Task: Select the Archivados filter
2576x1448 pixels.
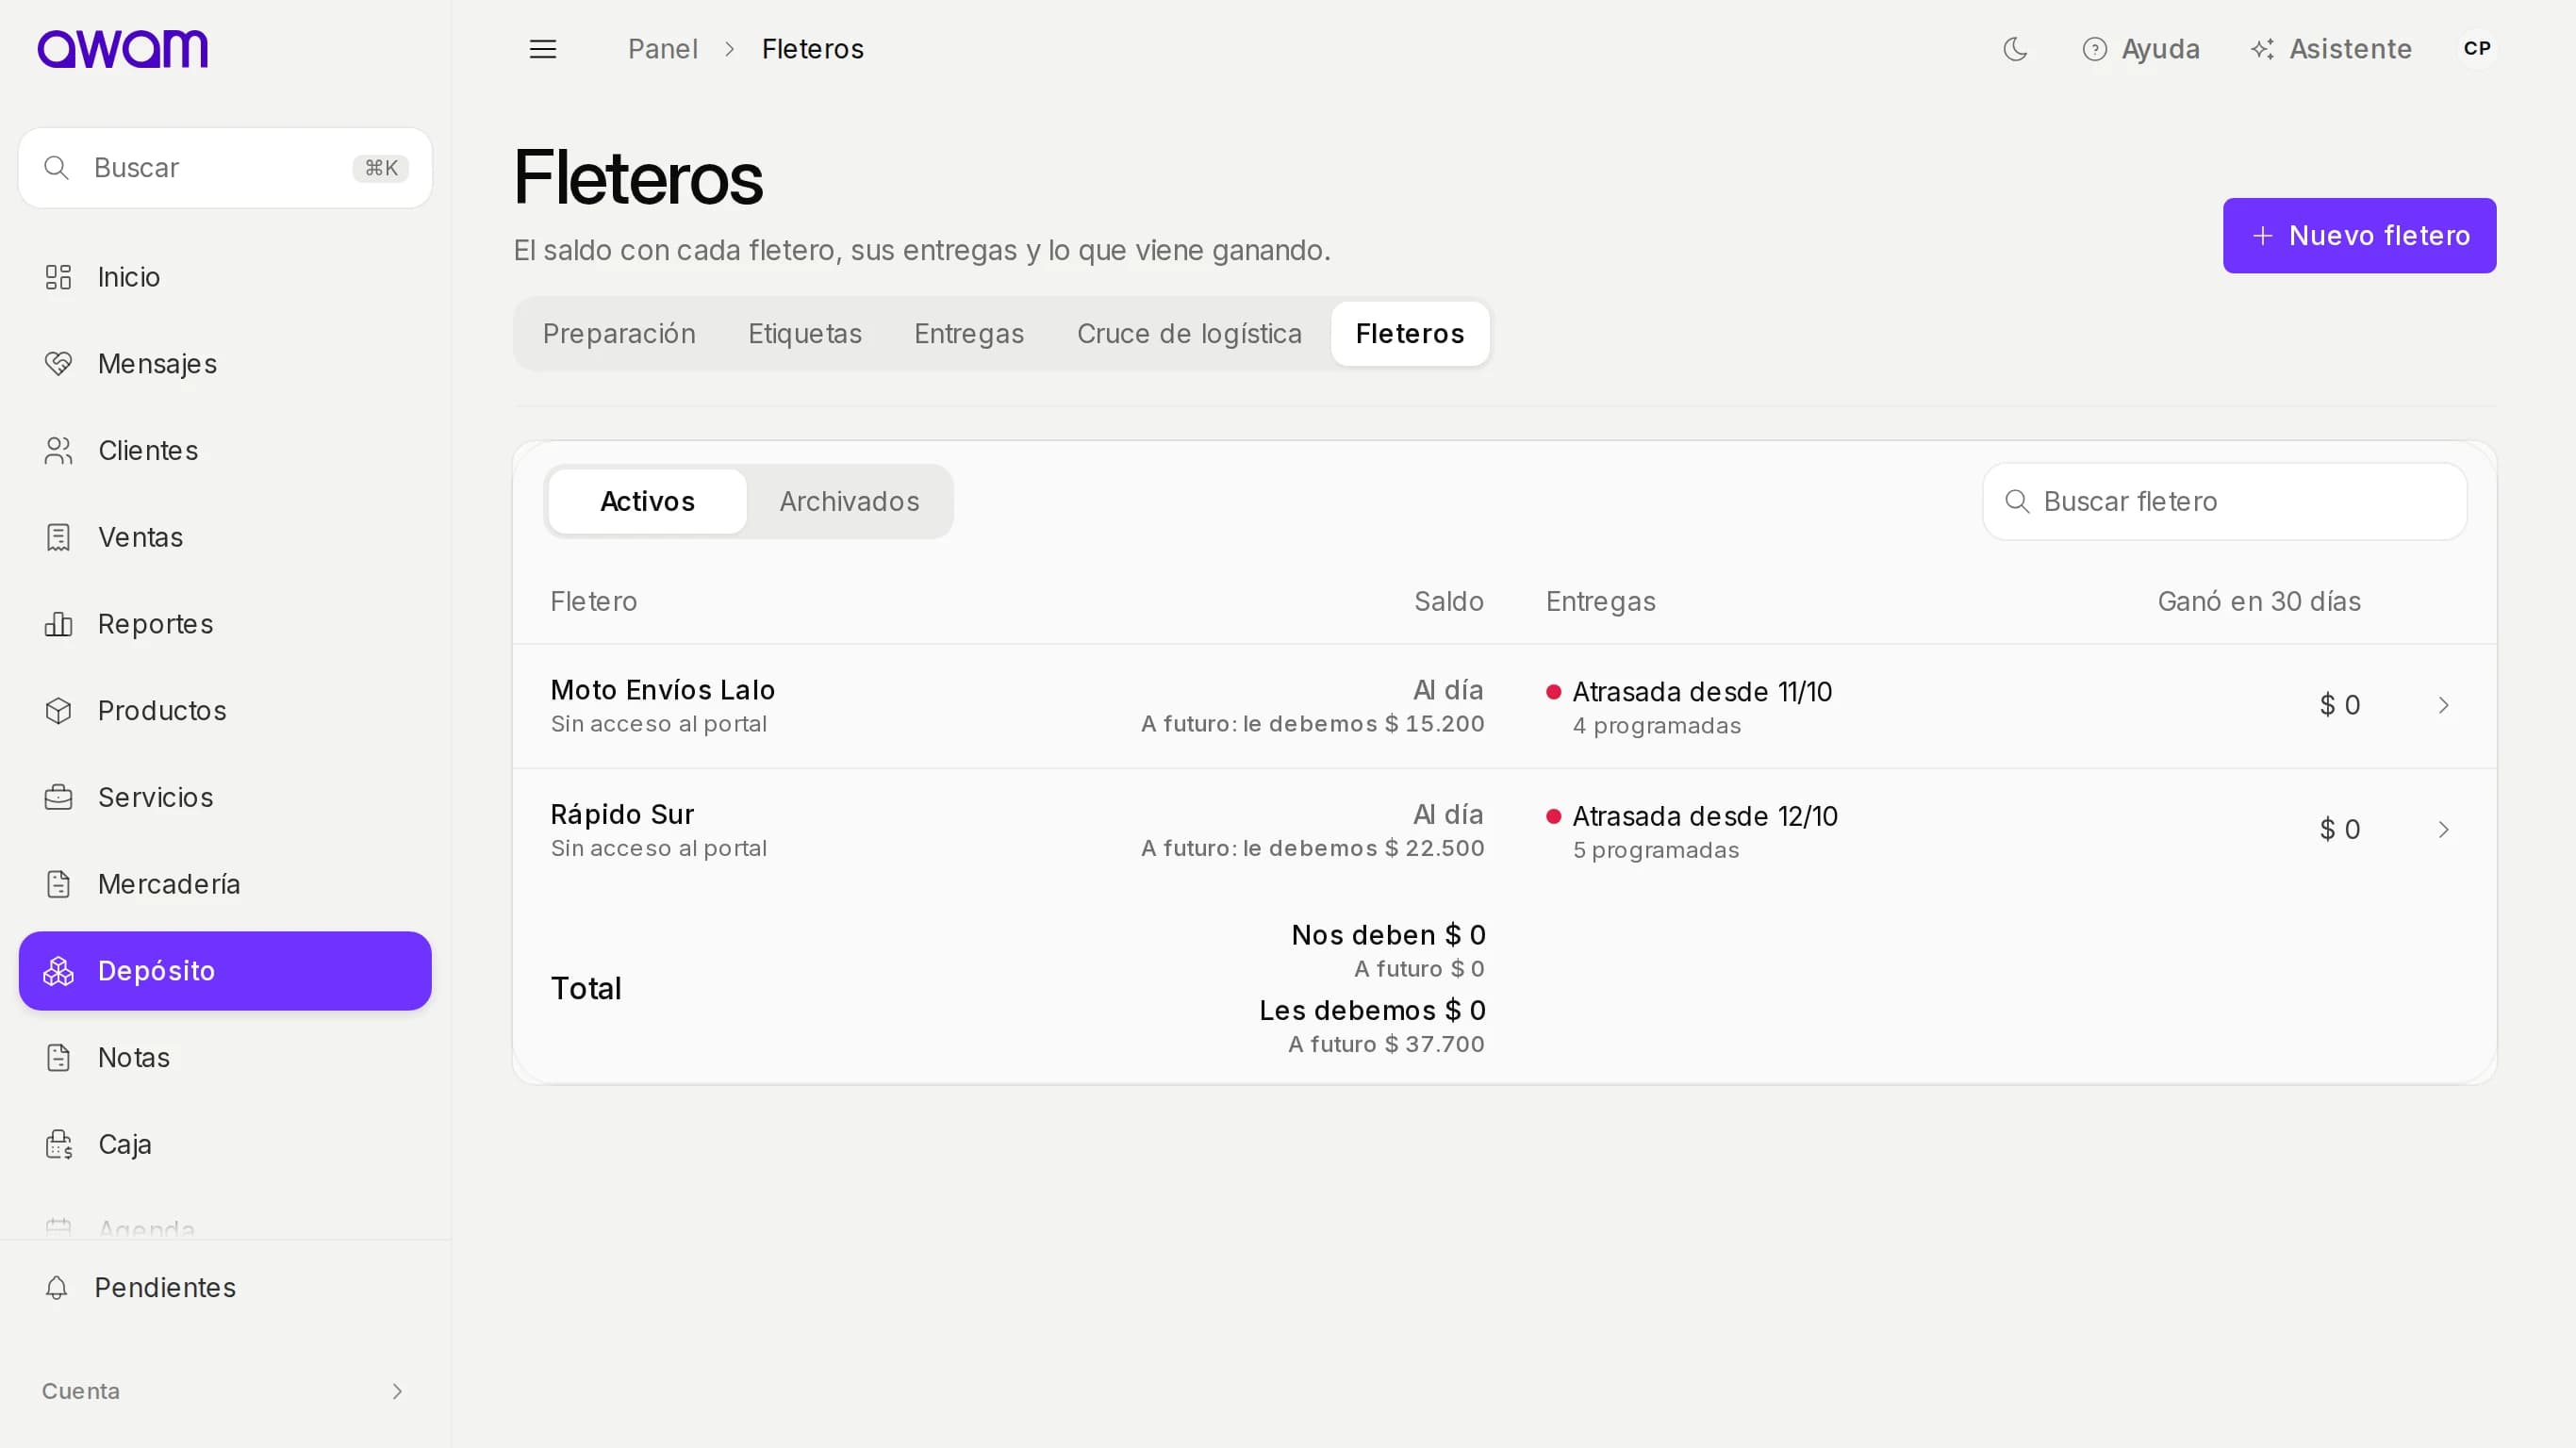Action: [x=849, y=501]
